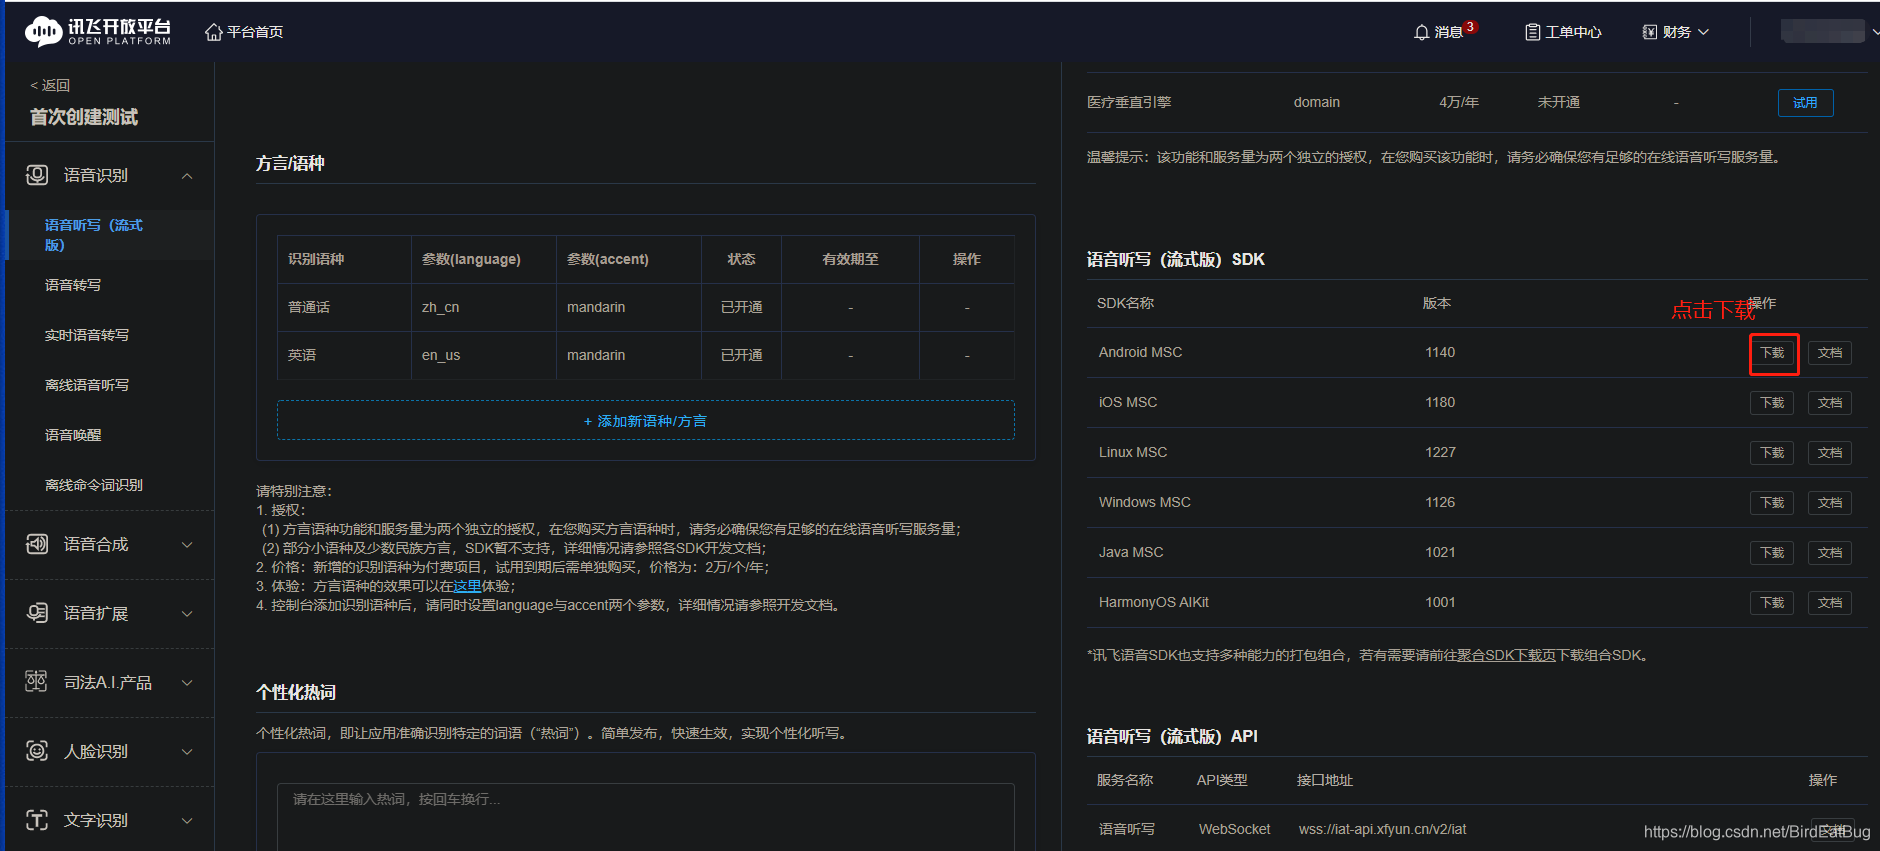Image resolution: width=1880 pixels, height=851 pixels.
Task: Open the Android MSC 文档 button
Action: (1830, 353)
